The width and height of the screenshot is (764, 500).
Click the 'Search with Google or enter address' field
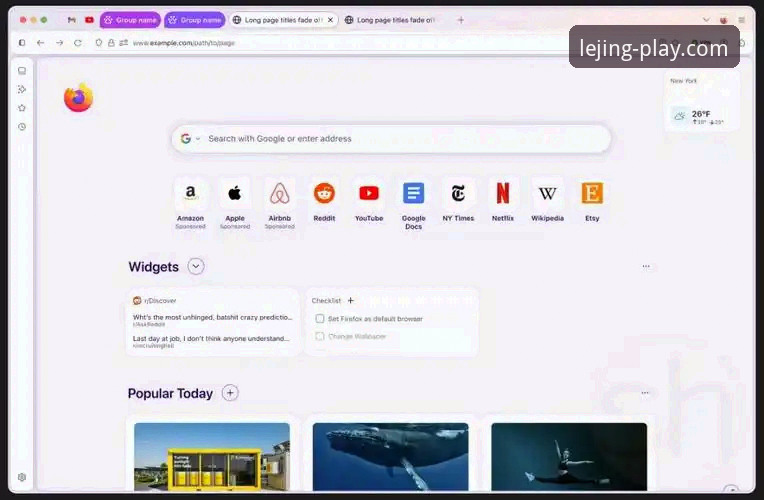[391, 139]
